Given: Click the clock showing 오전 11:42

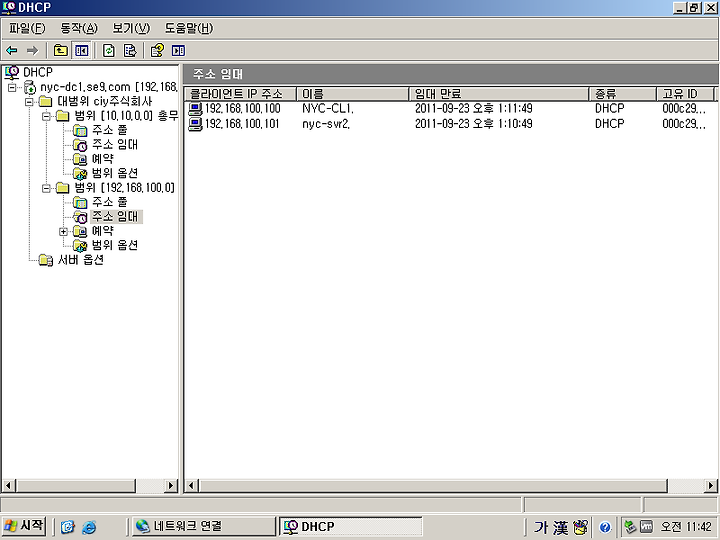Looking at the screenshot, I should (686, 527).
